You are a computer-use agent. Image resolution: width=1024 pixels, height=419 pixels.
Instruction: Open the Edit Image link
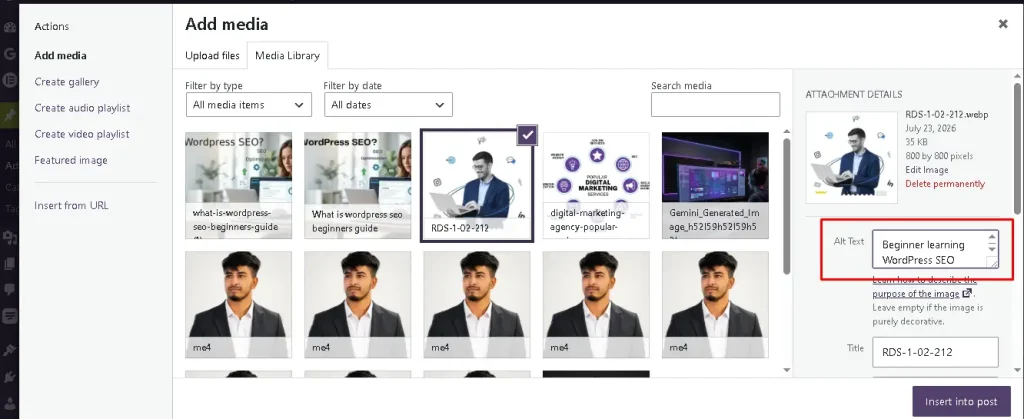pyautogui.click(x=927, y=170)
